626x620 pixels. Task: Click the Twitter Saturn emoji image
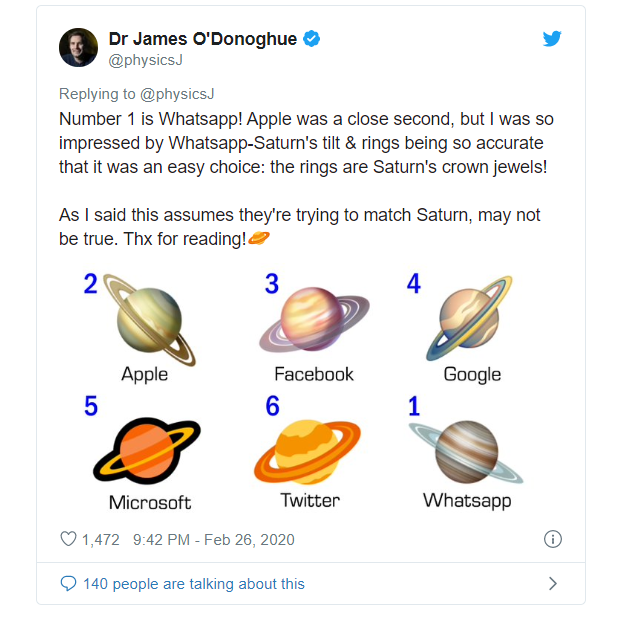pos(310,450)
